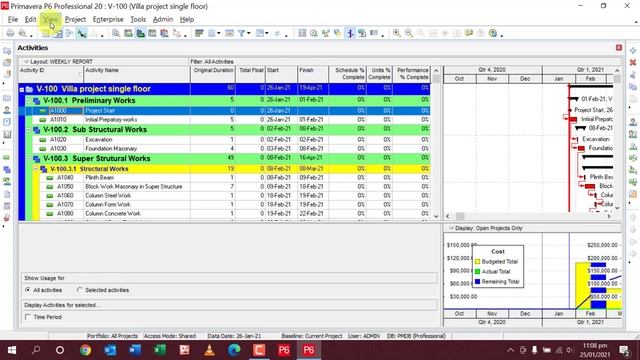This screenshot has width=640, height=360.
Task: Click the Resources person icon in left sidebar
Action: point(7,110)
